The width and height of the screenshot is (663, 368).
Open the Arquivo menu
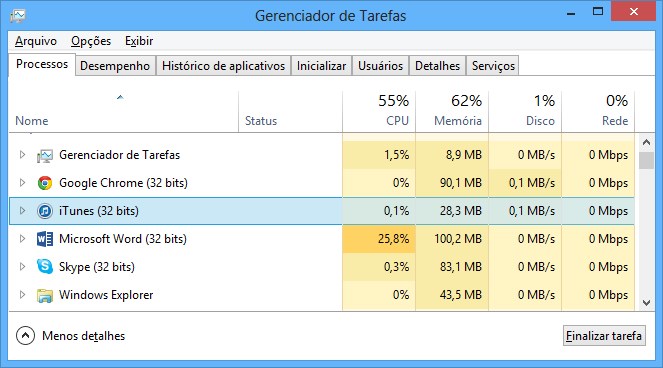click(x=36, y=41)
